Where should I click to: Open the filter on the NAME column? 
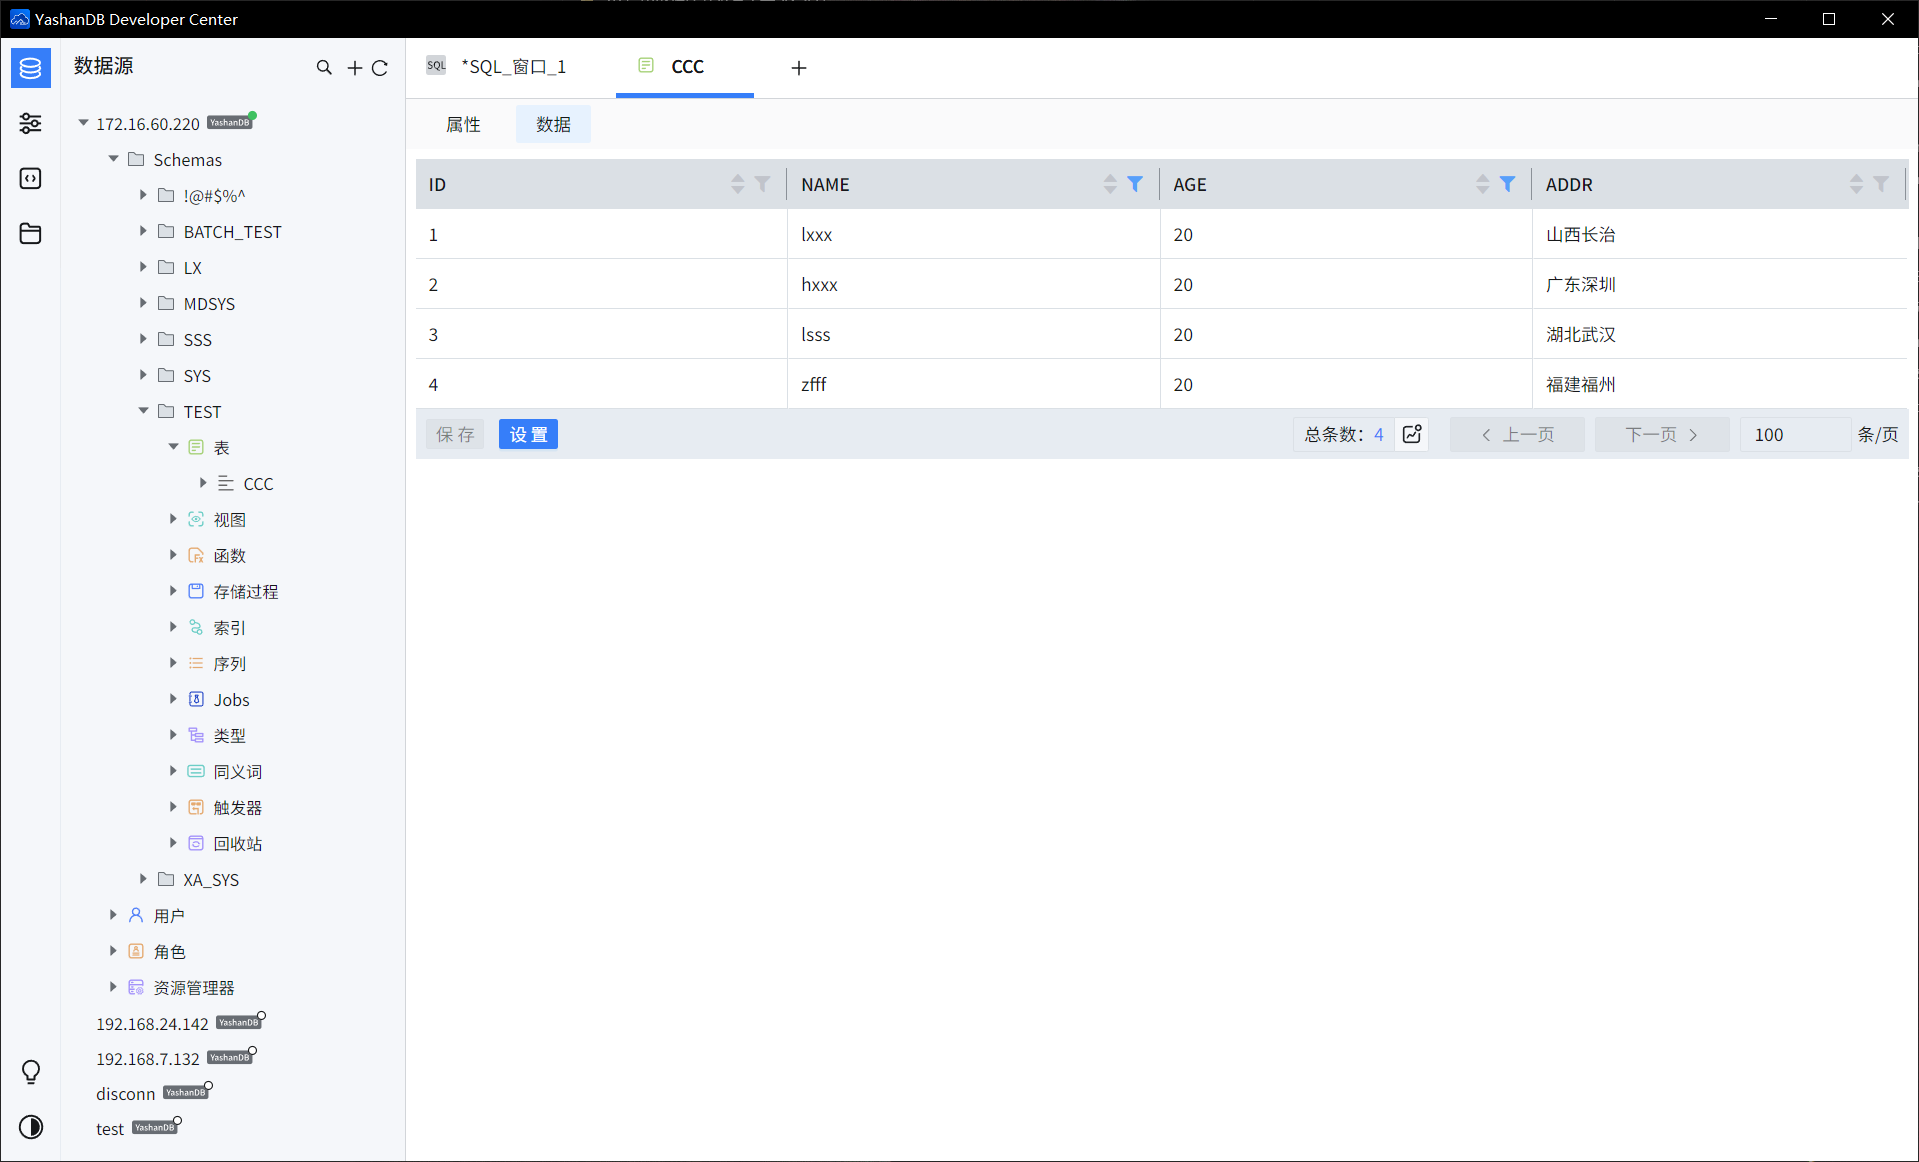(x=1135, y=184)
